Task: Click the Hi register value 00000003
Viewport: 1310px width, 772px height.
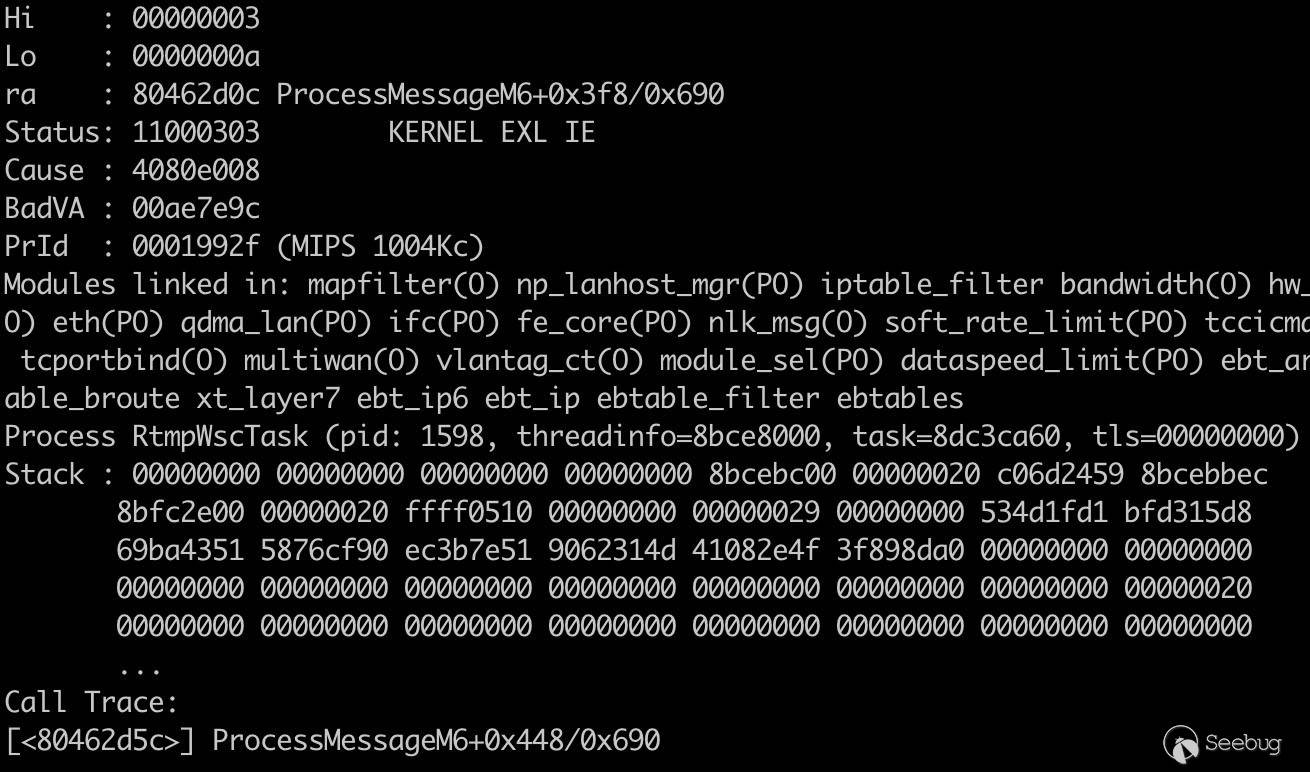Action: click(x=196, y=19)
